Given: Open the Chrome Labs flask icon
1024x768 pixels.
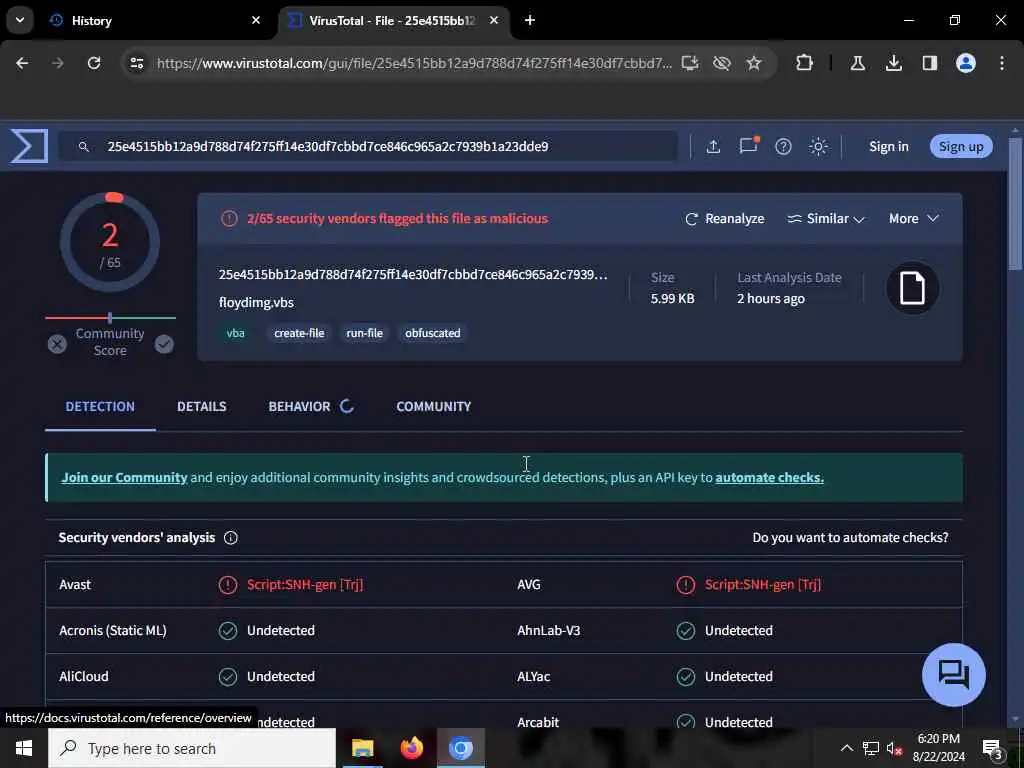Looking at the screenshot, I should pyautogui.click(x=857, y=63).
